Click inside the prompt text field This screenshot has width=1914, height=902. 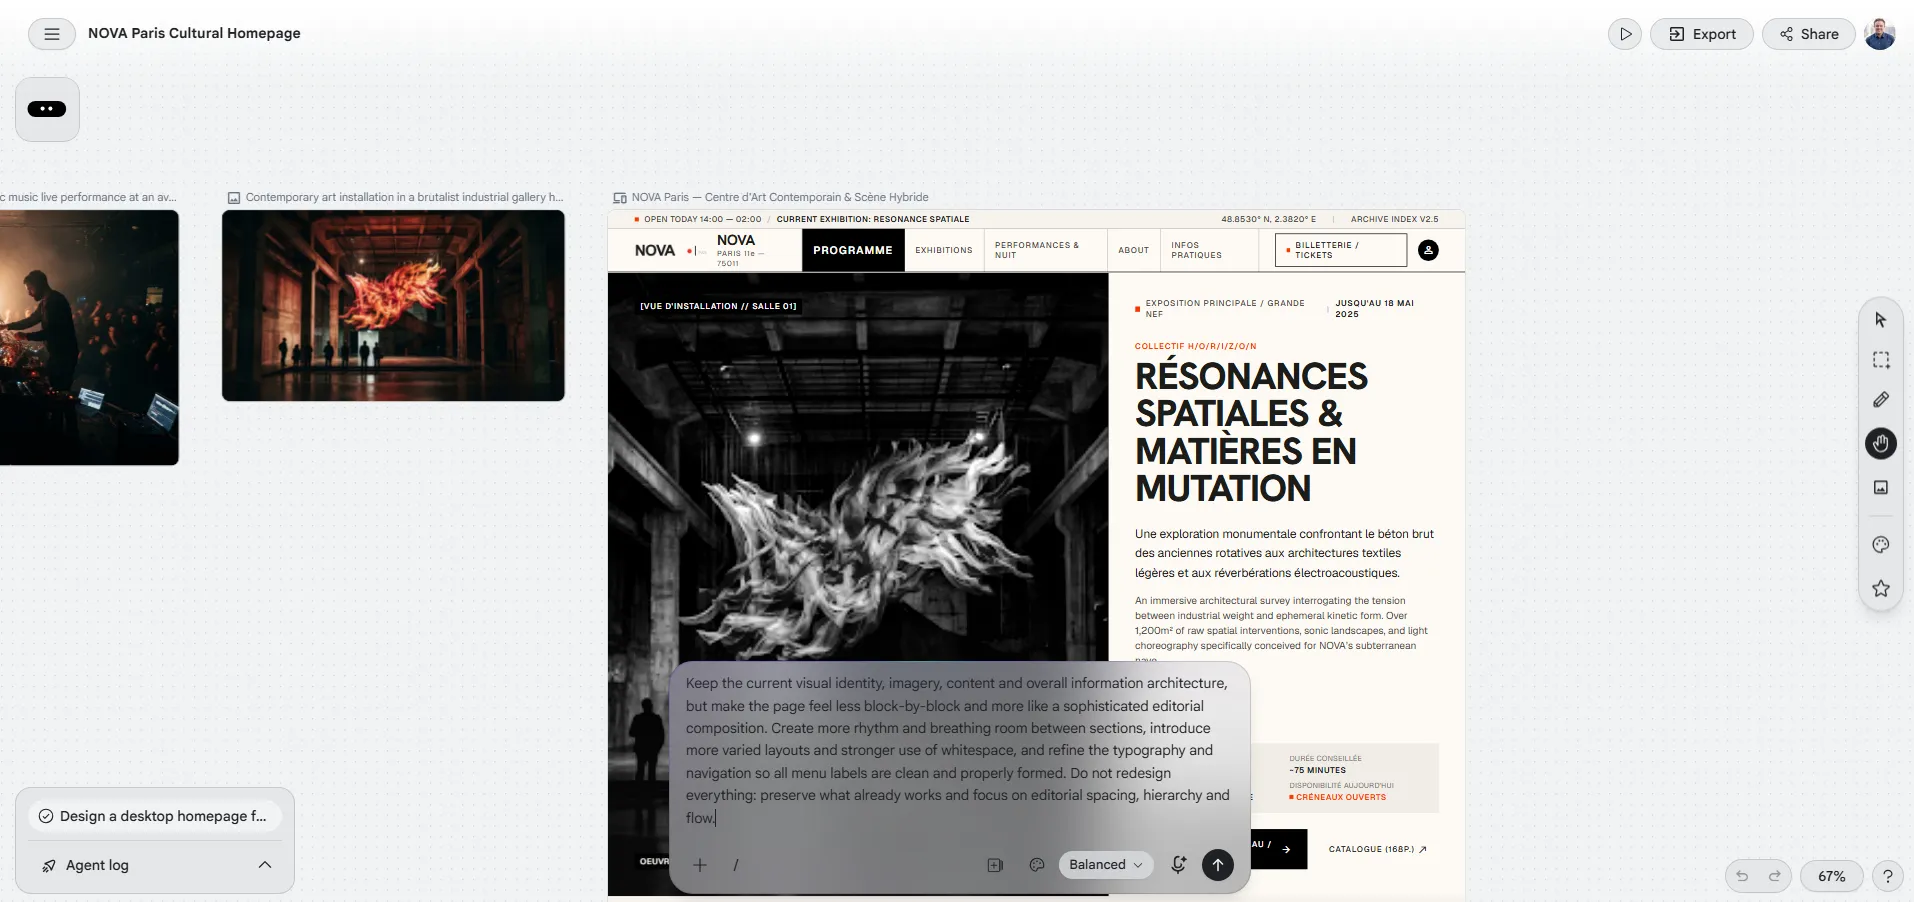pos(958,750)
